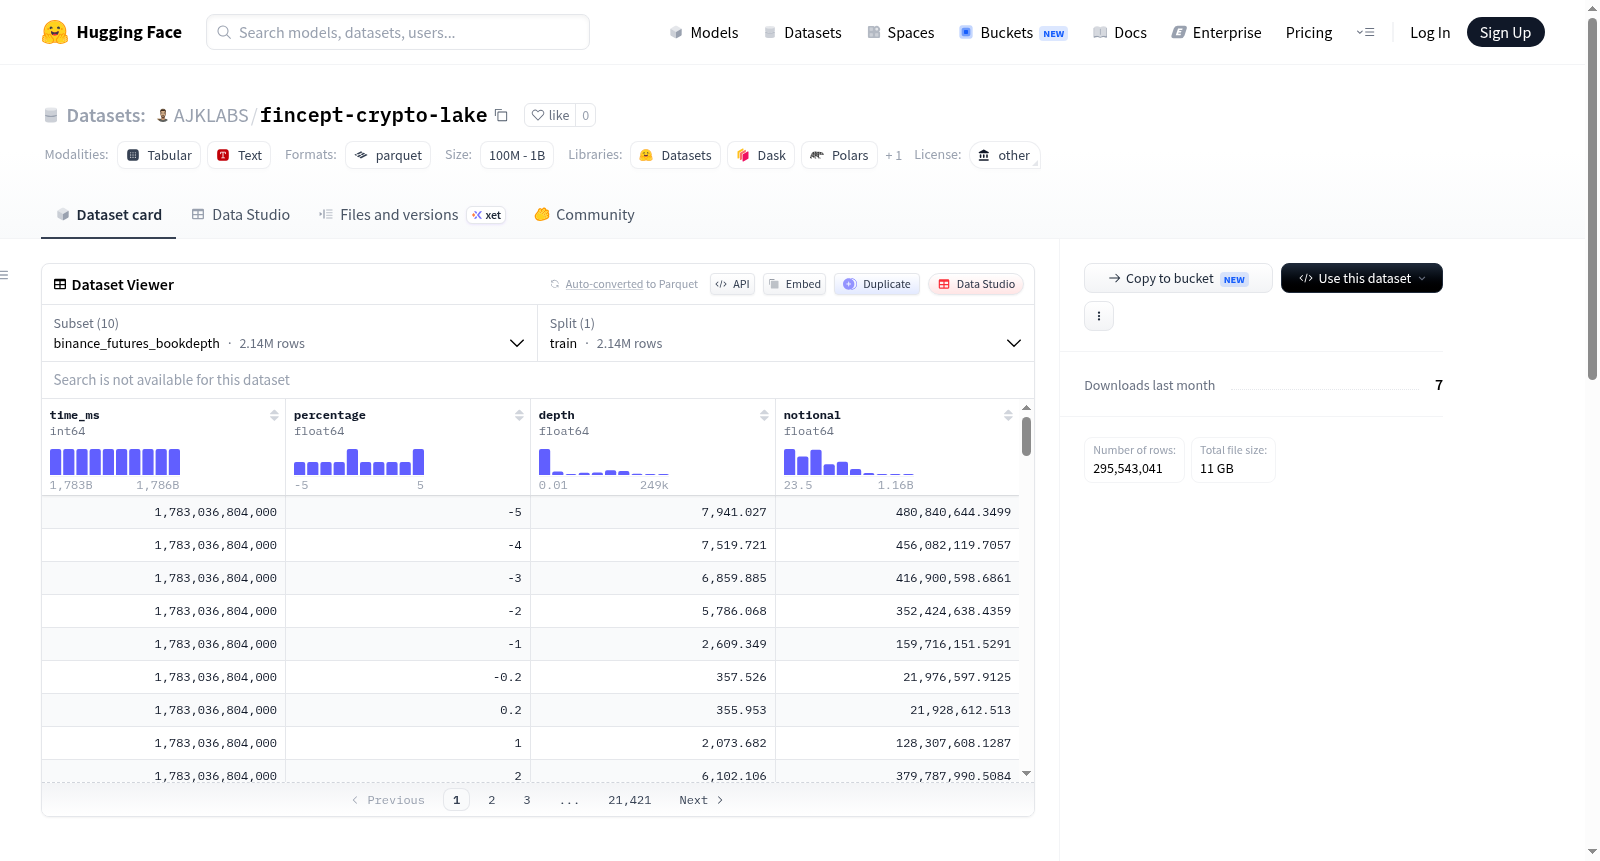Viewport: 1600px width, 861px height.
Task: Open Buckets in the top navigation
Action: click(1013, 33)
